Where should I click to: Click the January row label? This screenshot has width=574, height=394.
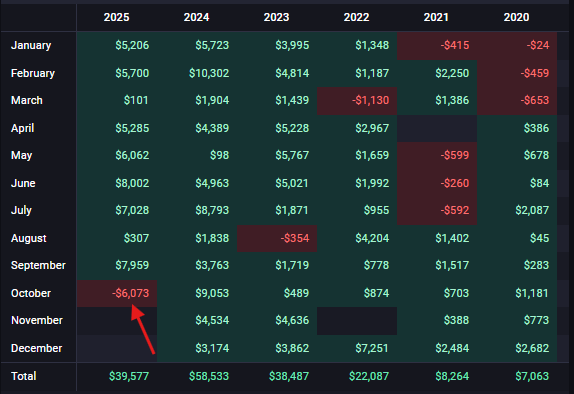click(x=31, y=45)
